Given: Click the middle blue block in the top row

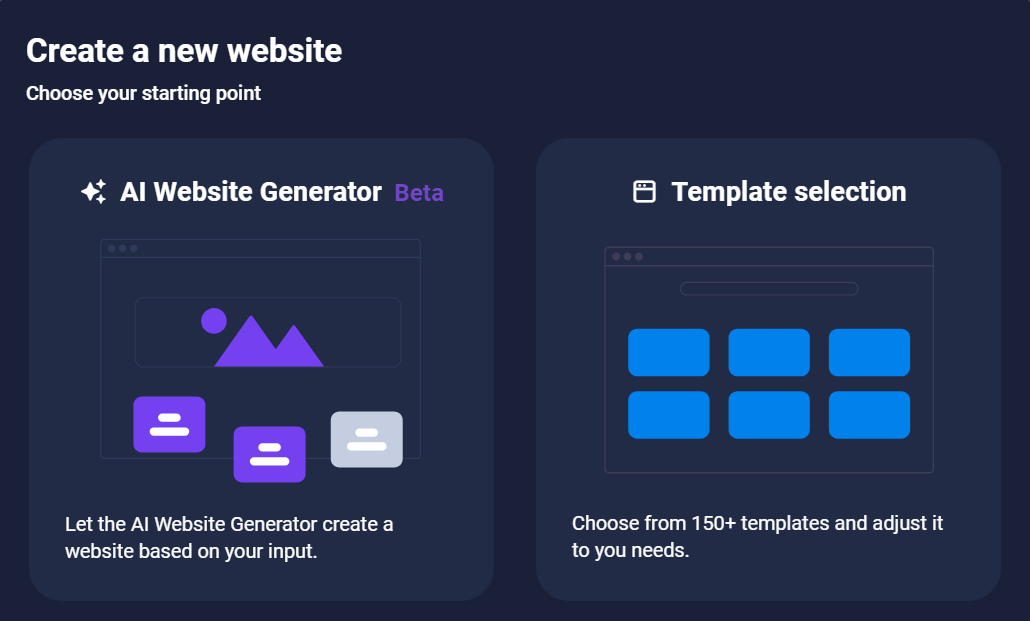Looking at the screenshot, I should 769,352.
